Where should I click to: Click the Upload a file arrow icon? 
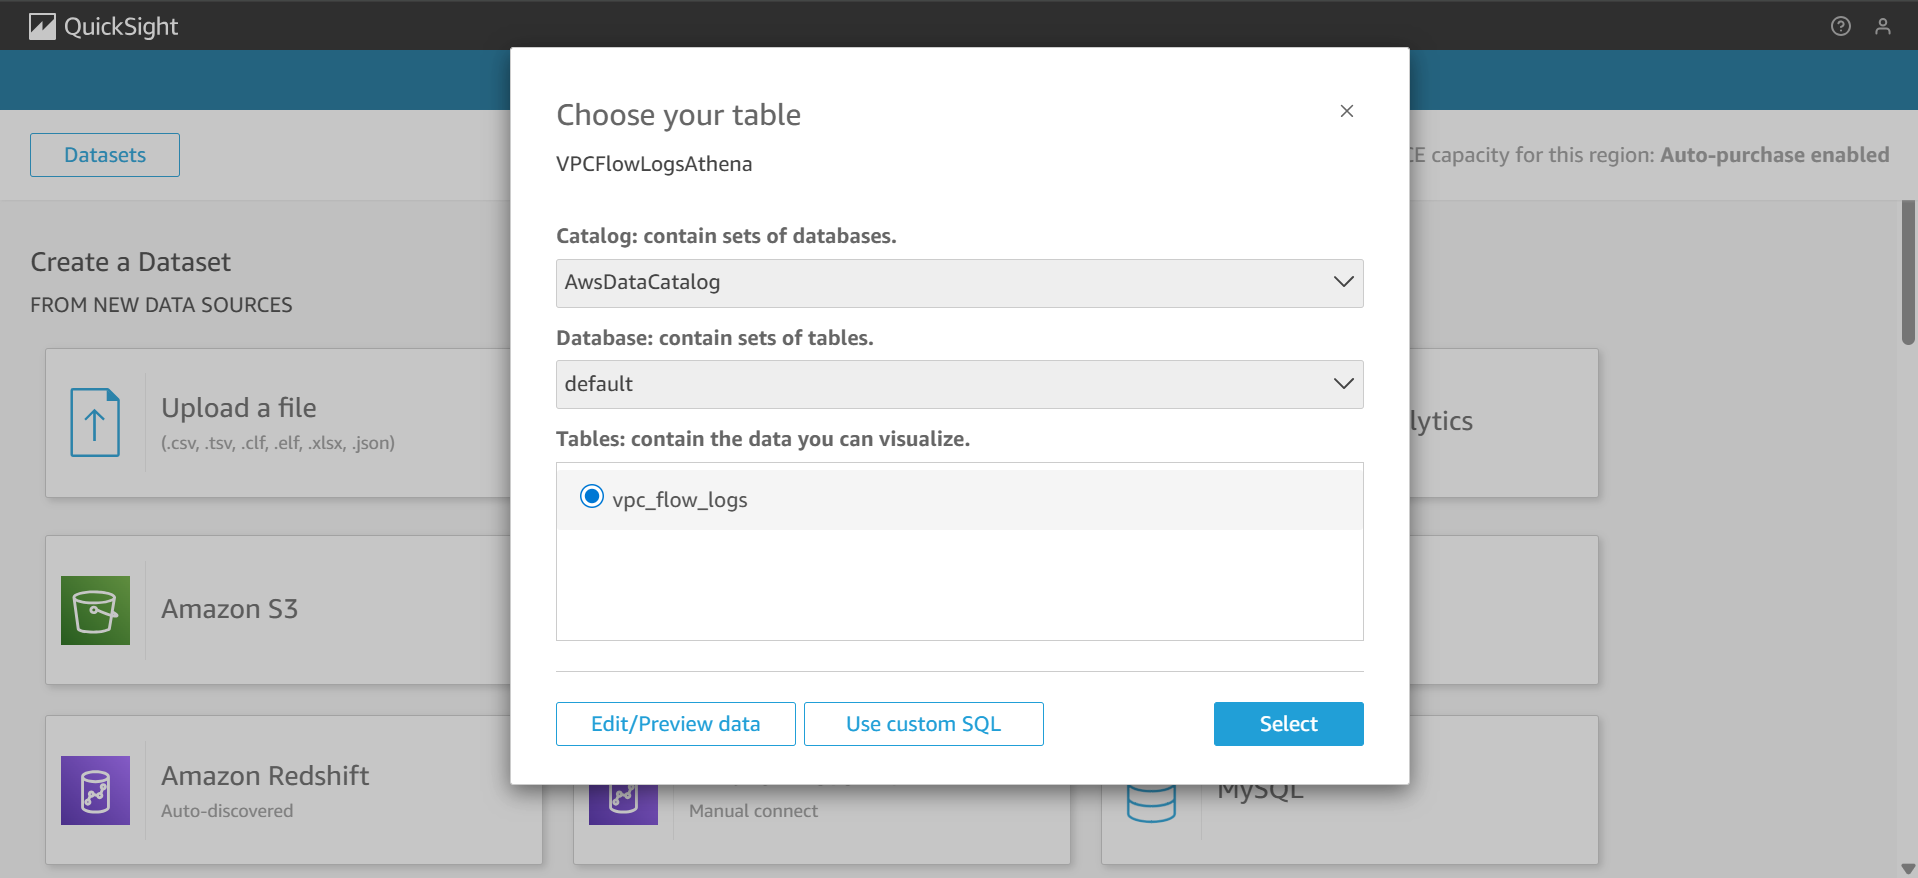95,422
